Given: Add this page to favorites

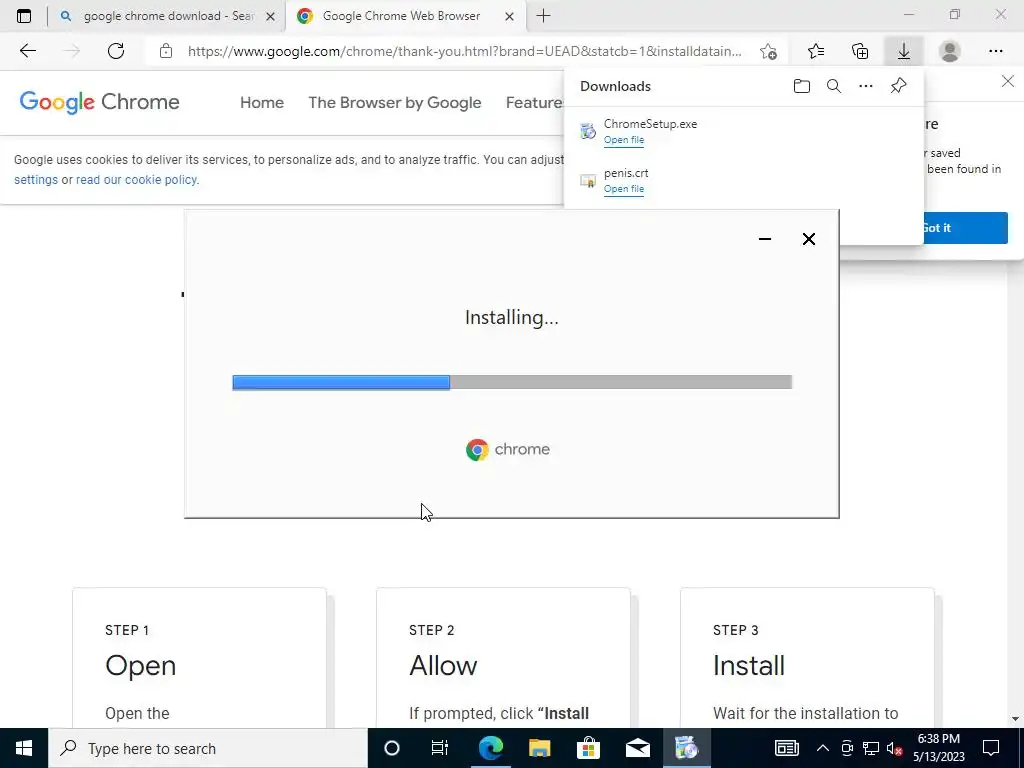Looking at the screenshot, I should tap(769, 51).
